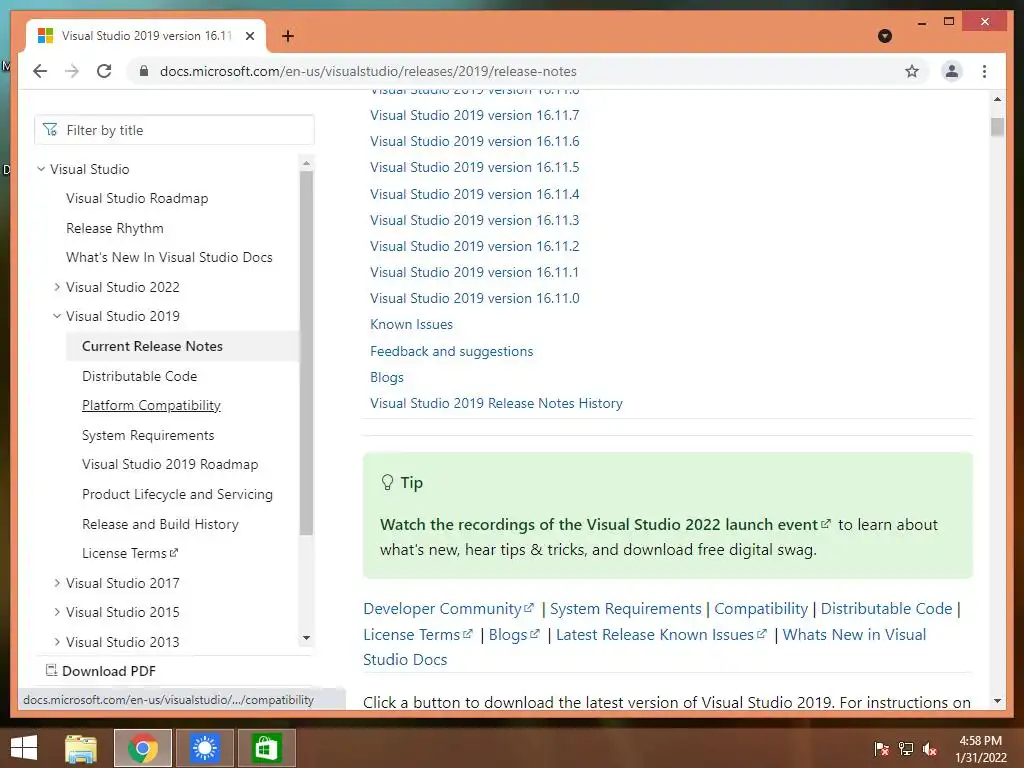Image resolution: width=1024 pixels, height=768 pixels.
Task: Open the Chrome profile avatar icon
Action: coord(952,71)
